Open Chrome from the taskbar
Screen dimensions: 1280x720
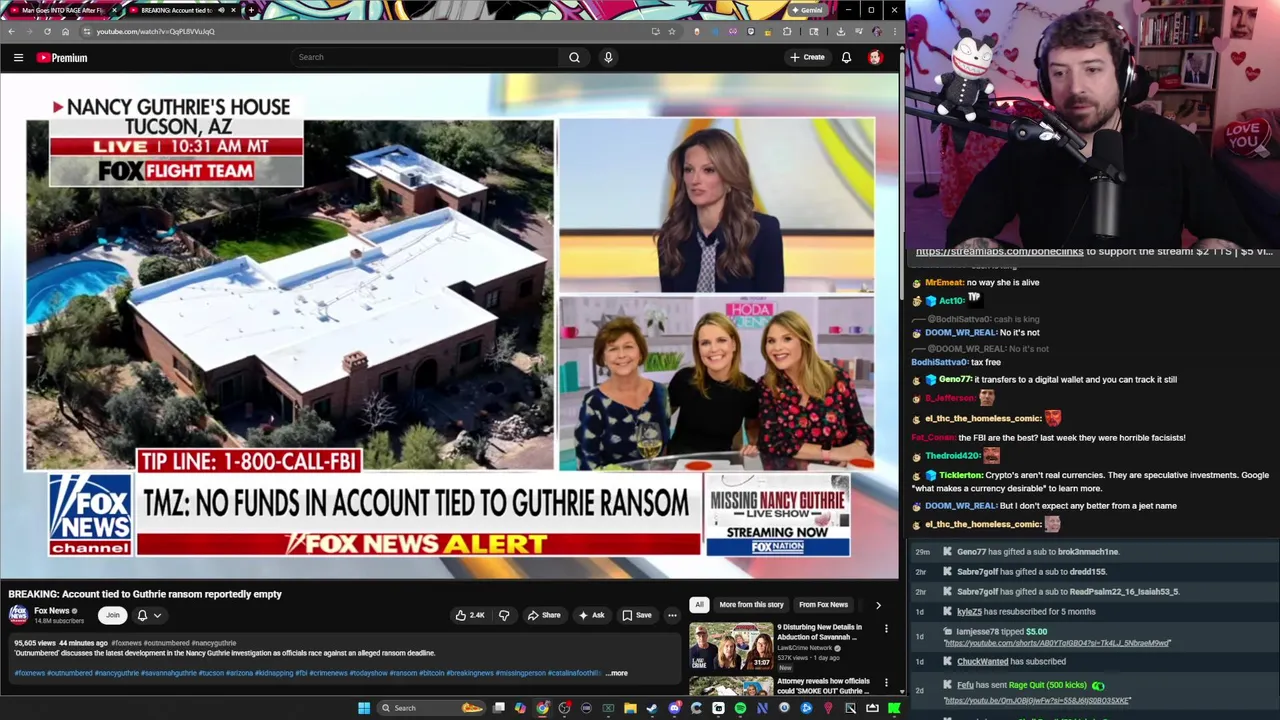click(543, 708)
